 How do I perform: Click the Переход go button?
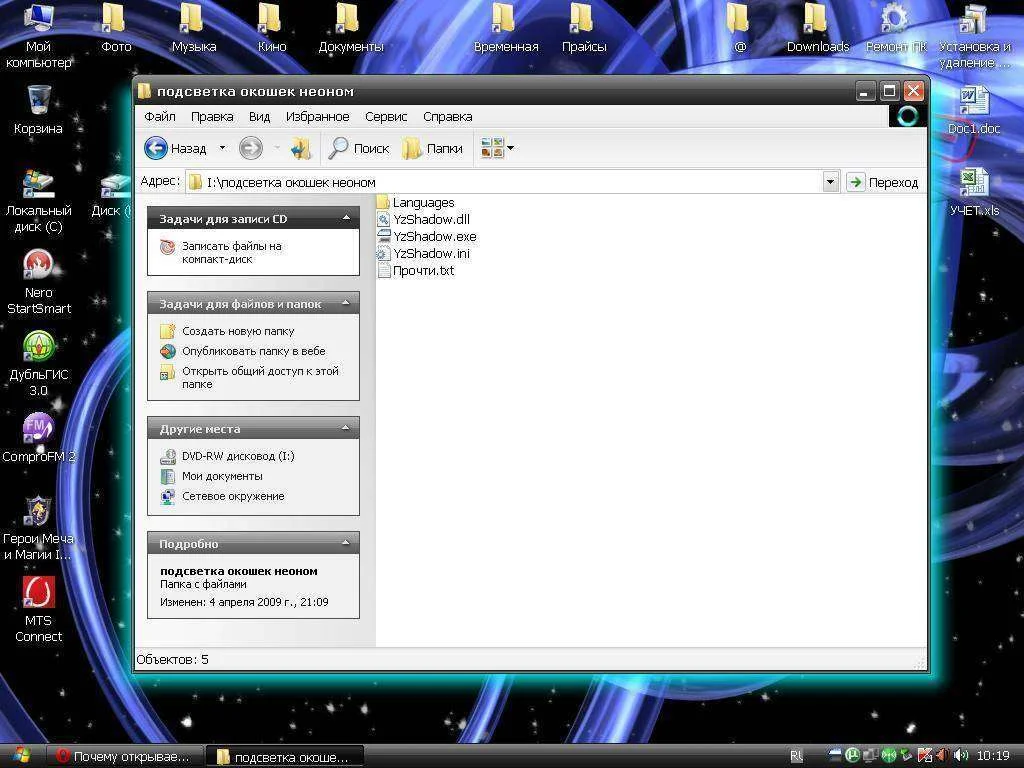(x=882, y=182)
